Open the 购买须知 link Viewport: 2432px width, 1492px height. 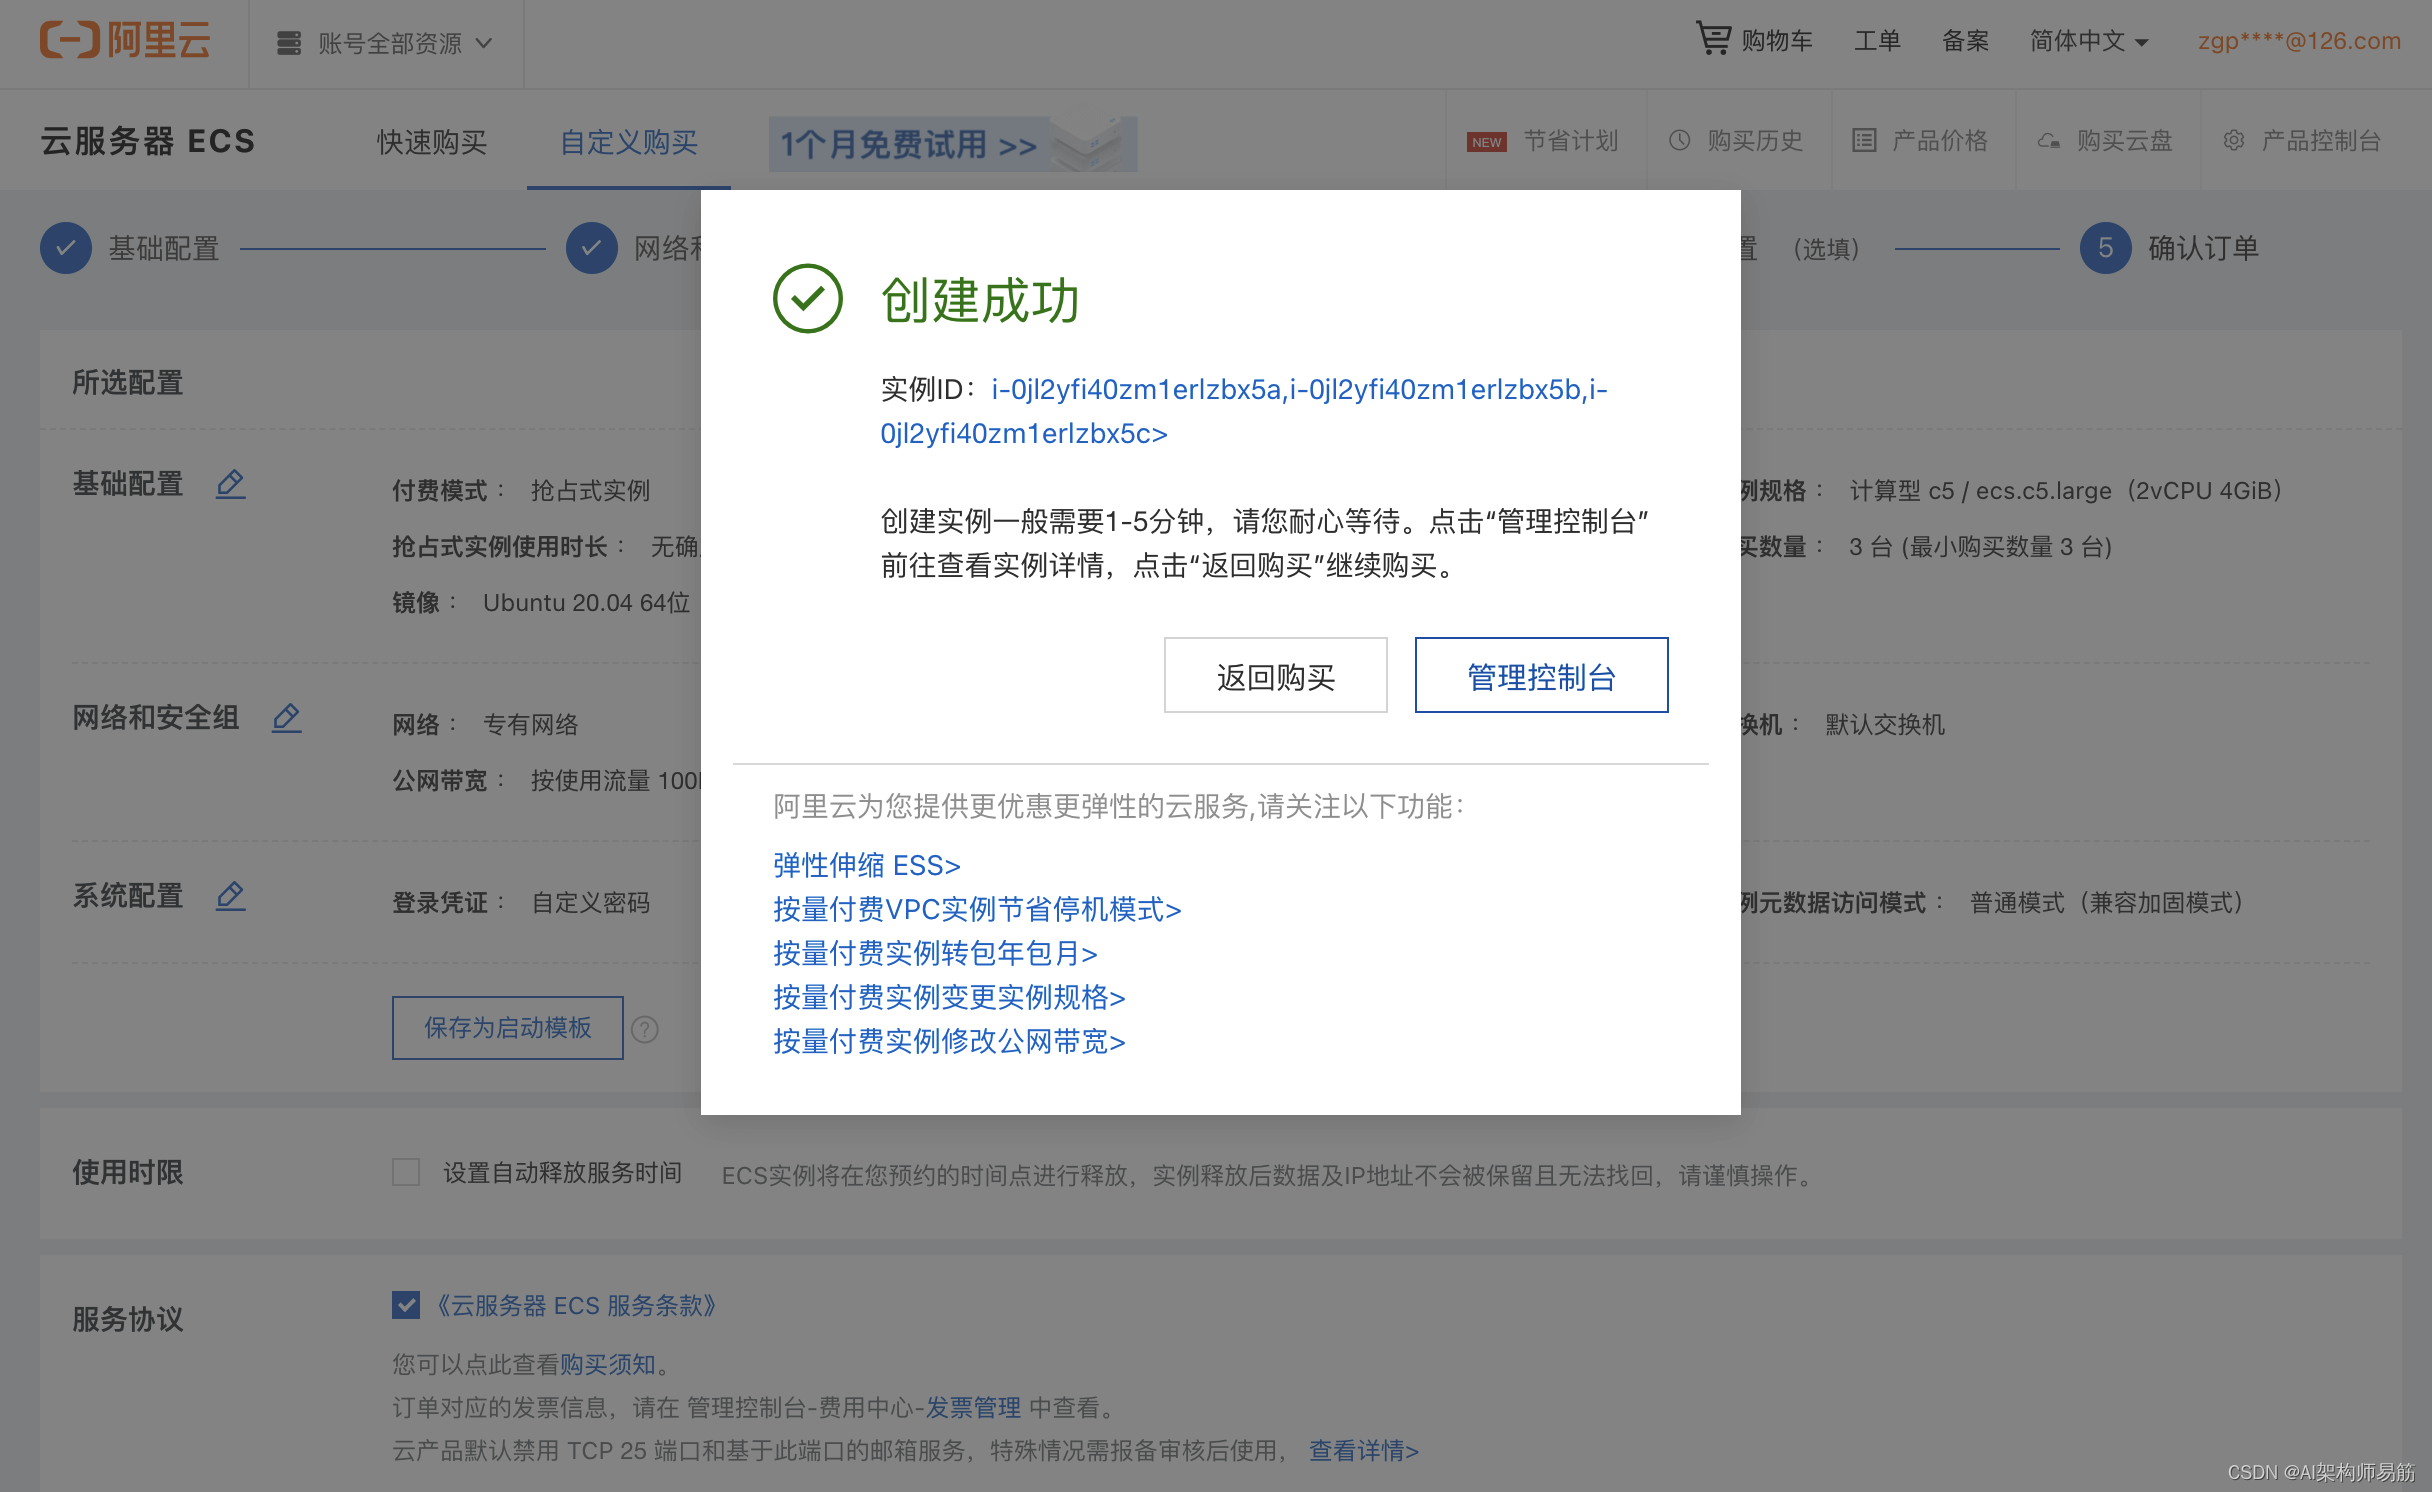607,1364
